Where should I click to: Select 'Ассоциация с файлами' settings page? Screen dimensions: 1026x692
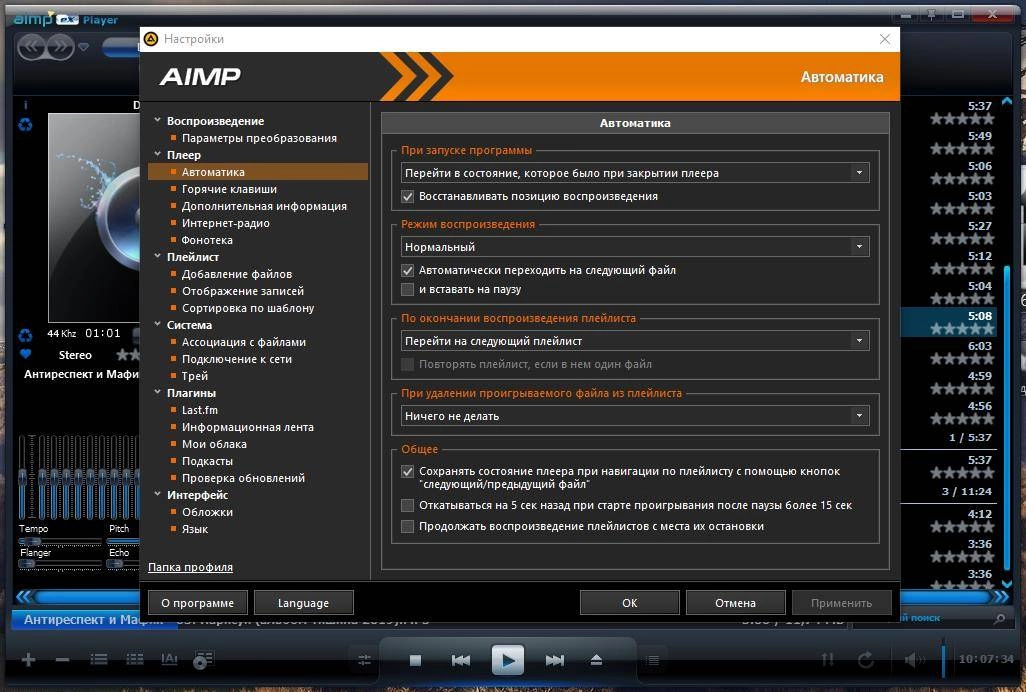pos(243,342)
